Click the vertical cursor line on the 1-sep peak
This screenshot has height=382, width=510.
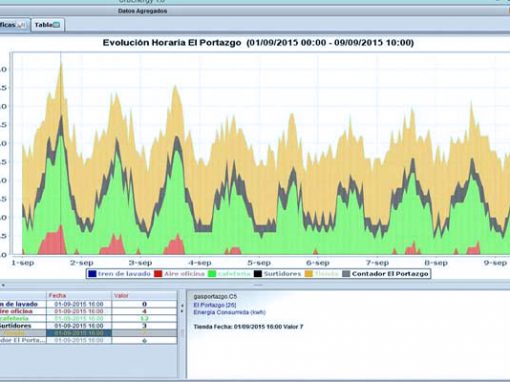pos(61,153)
